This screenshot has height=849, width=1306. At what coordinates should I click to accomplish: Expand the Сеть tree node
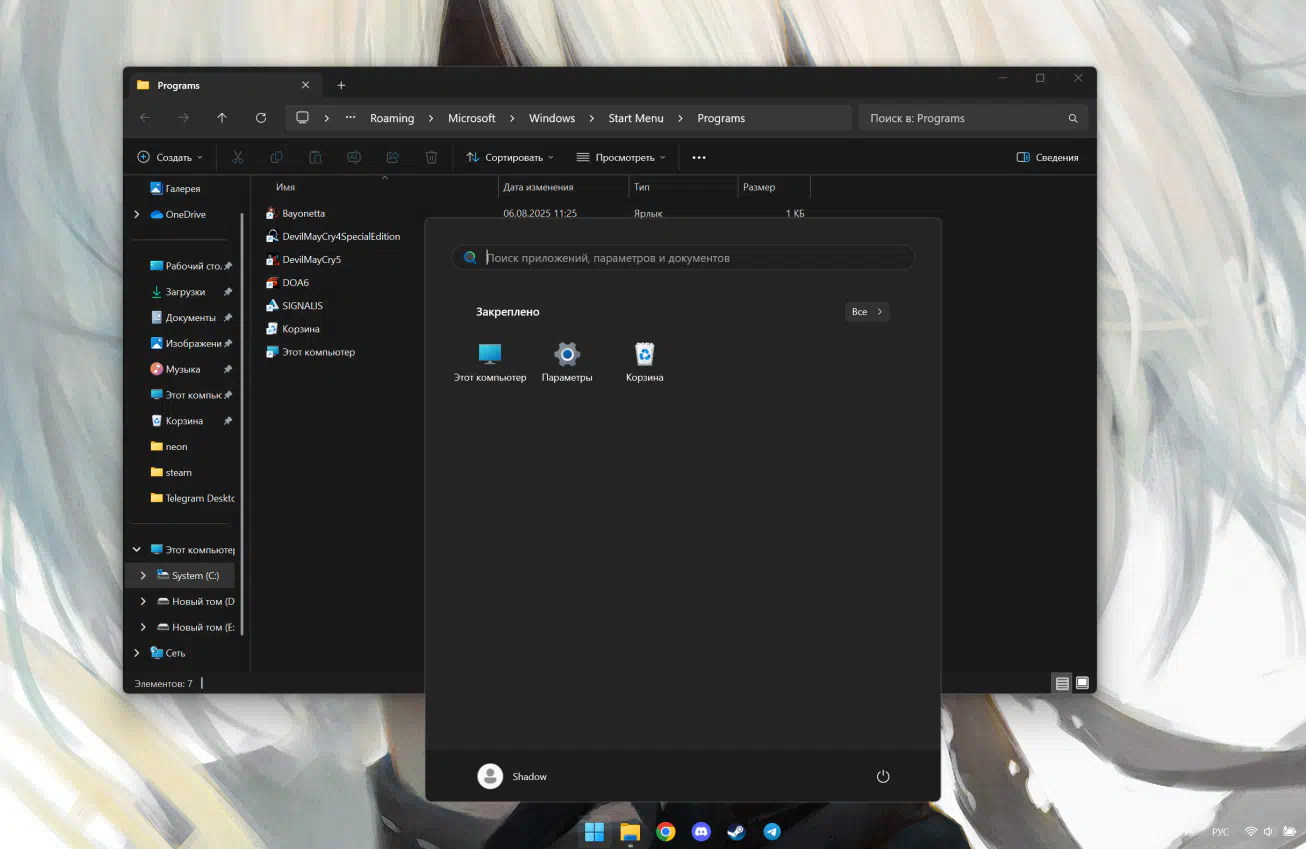coord(137,653)
